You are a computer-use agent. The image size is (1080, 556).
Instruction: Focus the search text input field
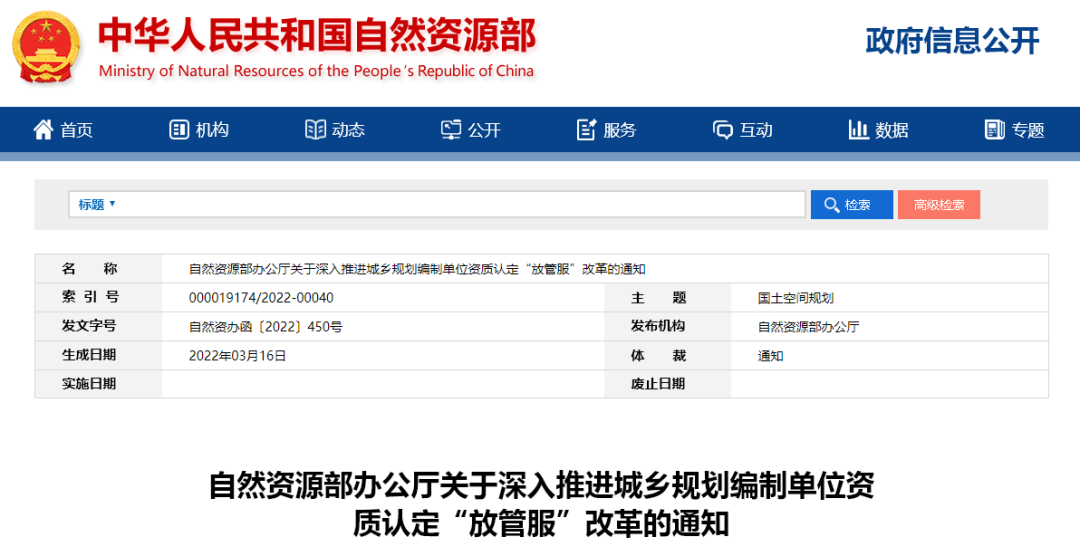coord(460,204)
